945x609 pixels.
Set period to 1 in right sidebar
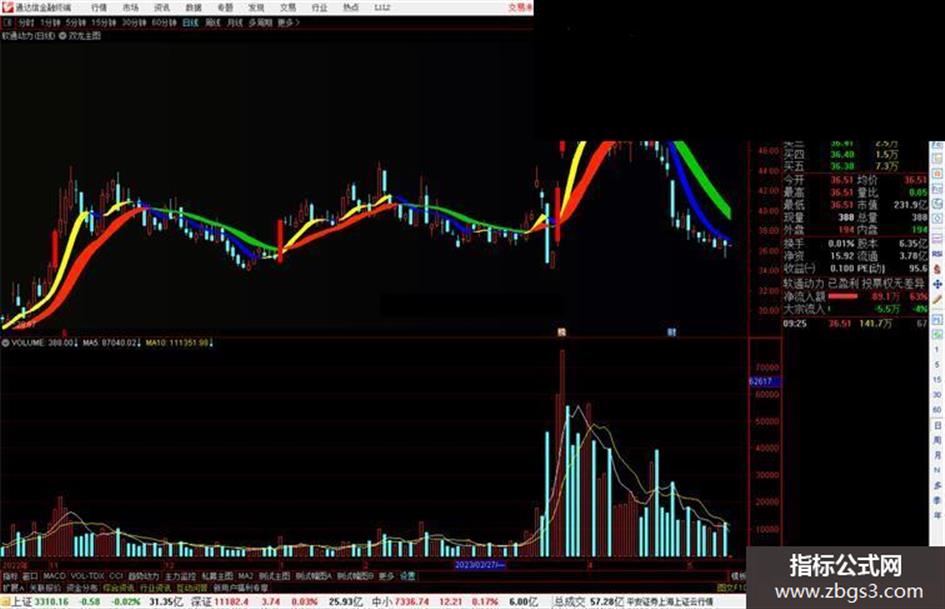click(937, 349)
